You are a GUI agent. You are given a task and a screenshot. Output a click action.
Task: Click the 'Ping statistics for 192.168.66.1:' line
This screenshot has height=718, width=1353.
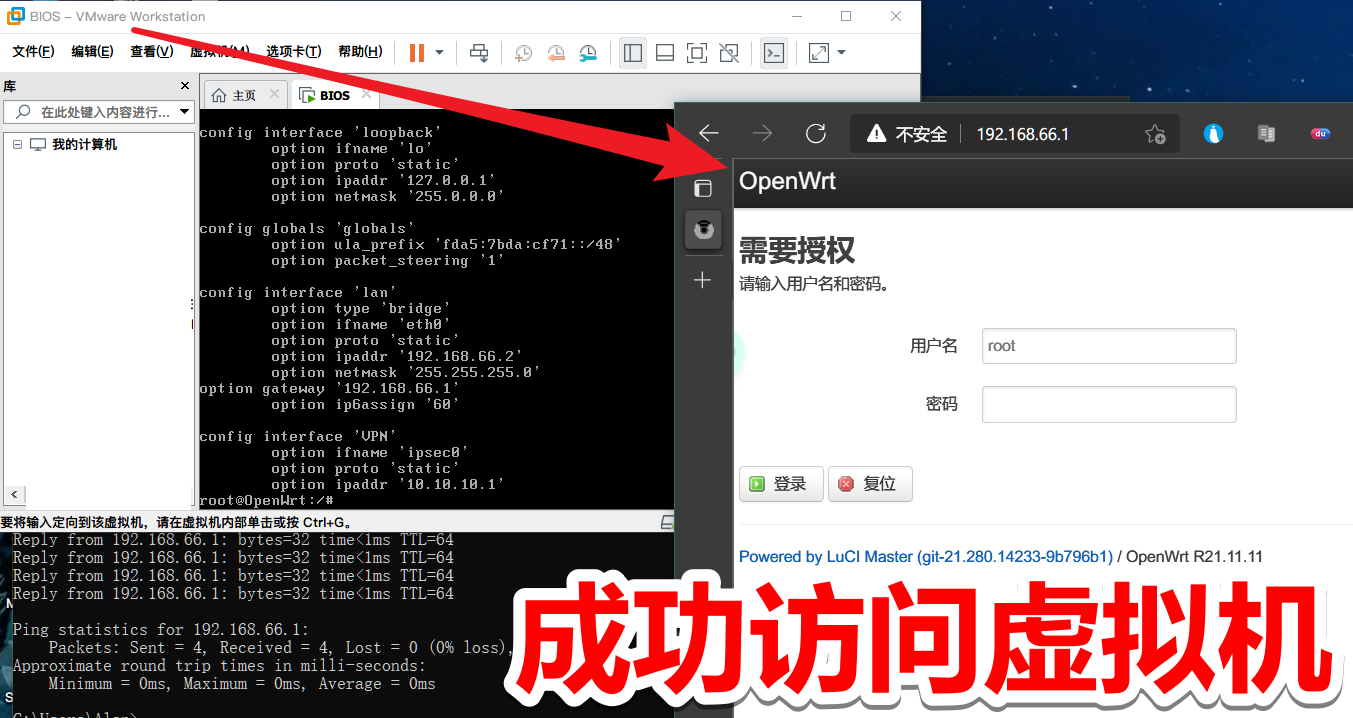pyautogui.click(x=160, y=630)
